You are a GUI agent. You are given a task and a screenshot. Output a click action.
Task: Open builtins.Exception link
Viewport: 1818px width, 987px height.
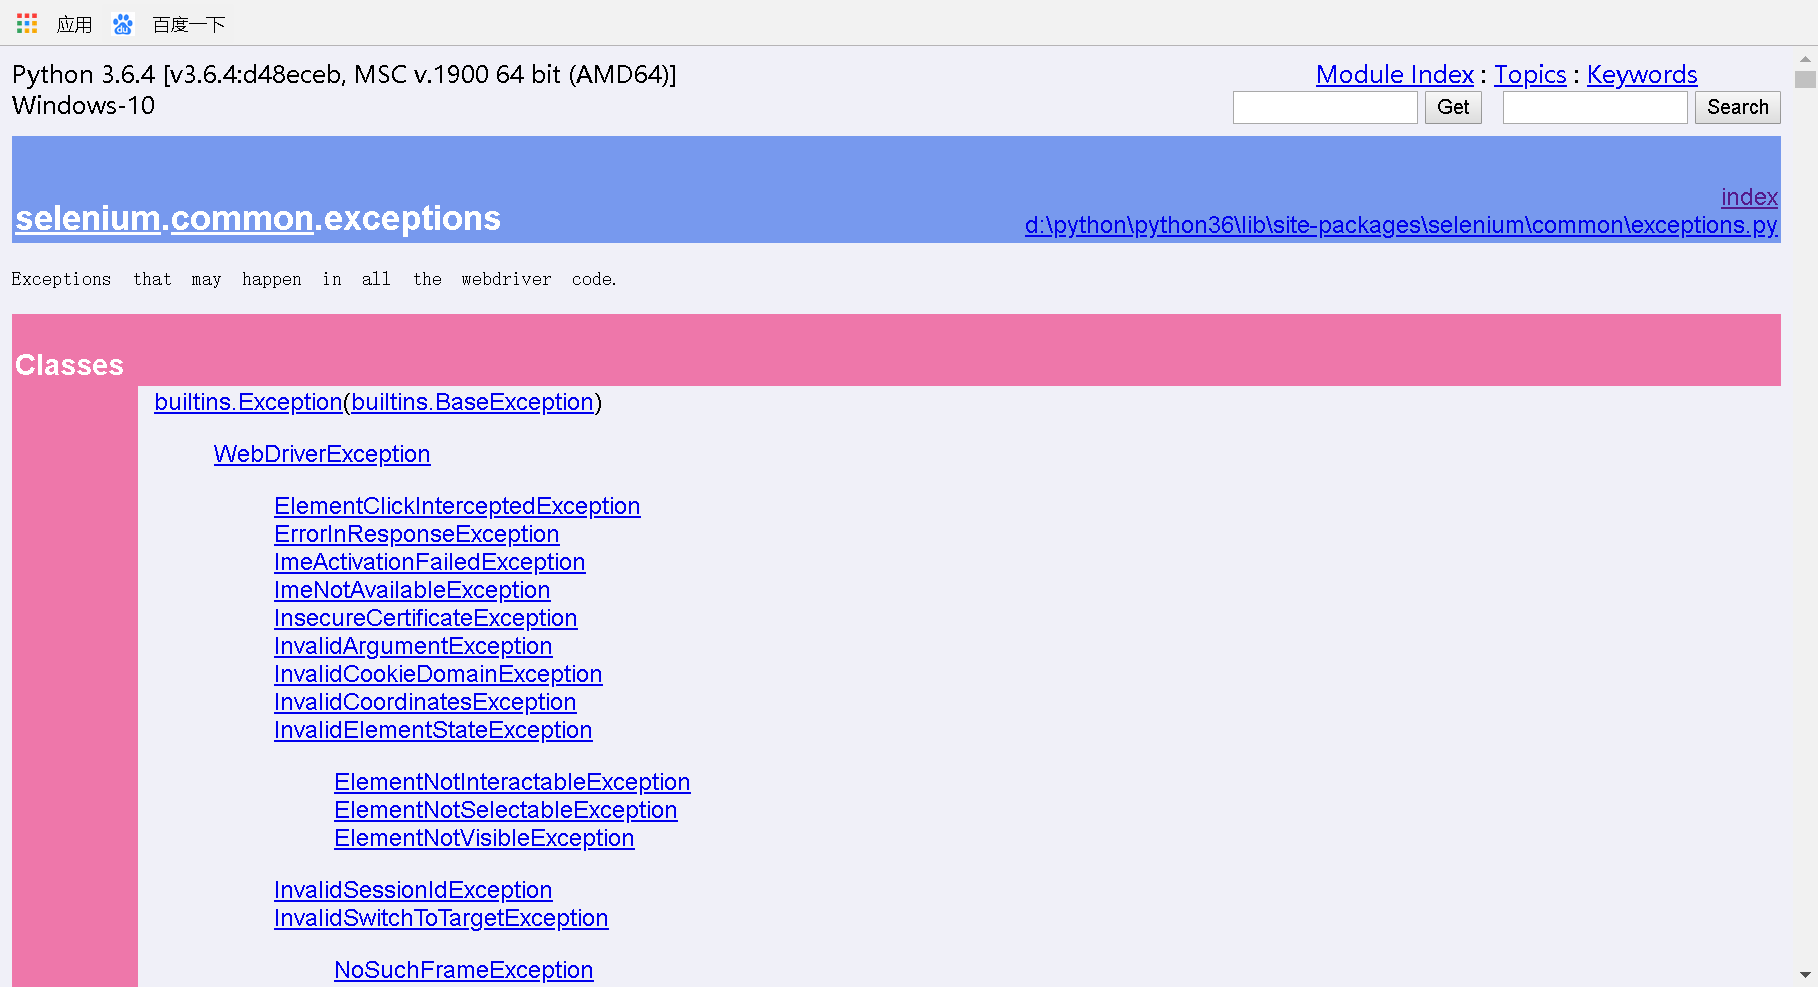point(248,402)
